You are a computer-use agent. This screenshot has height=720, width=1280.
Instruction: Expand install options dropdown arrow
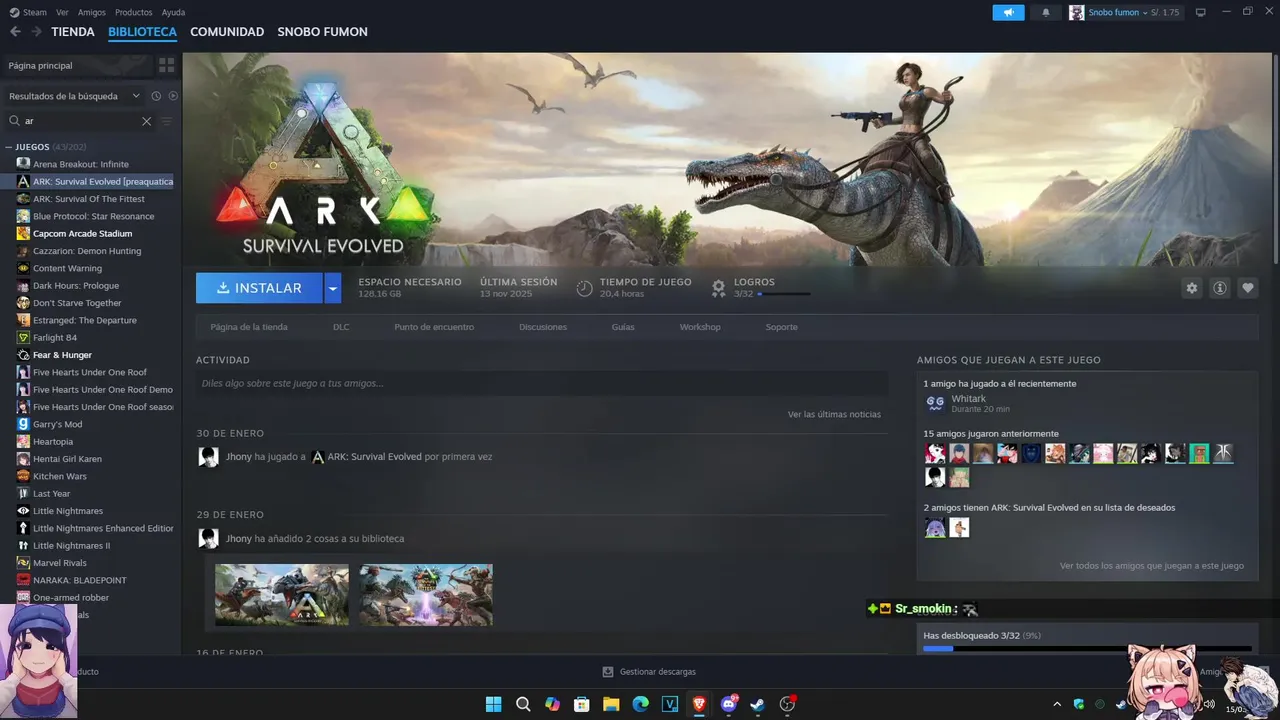[x=333, y=288]
